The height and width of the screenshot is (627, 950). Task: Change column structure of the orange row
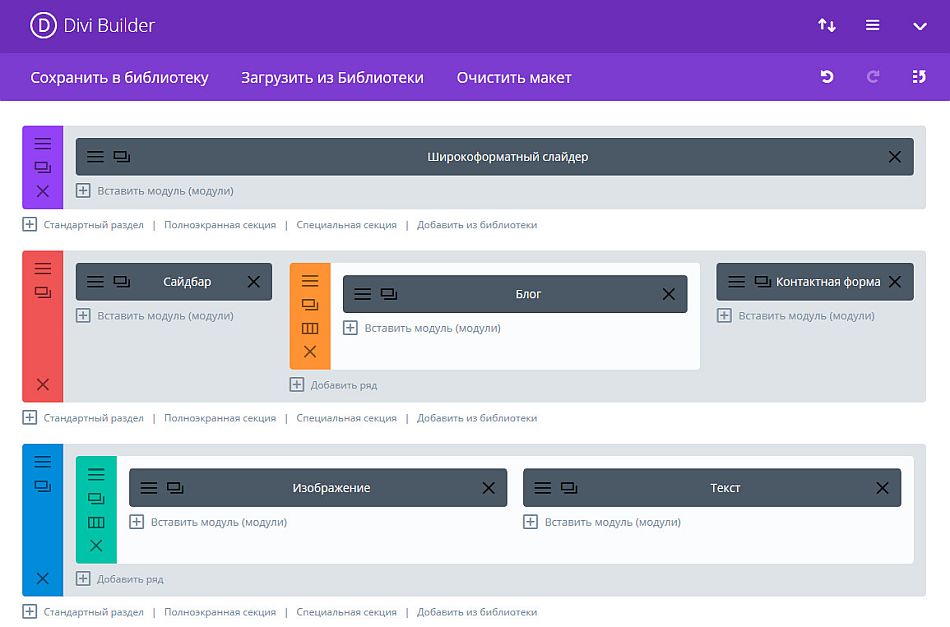point(309,329)
